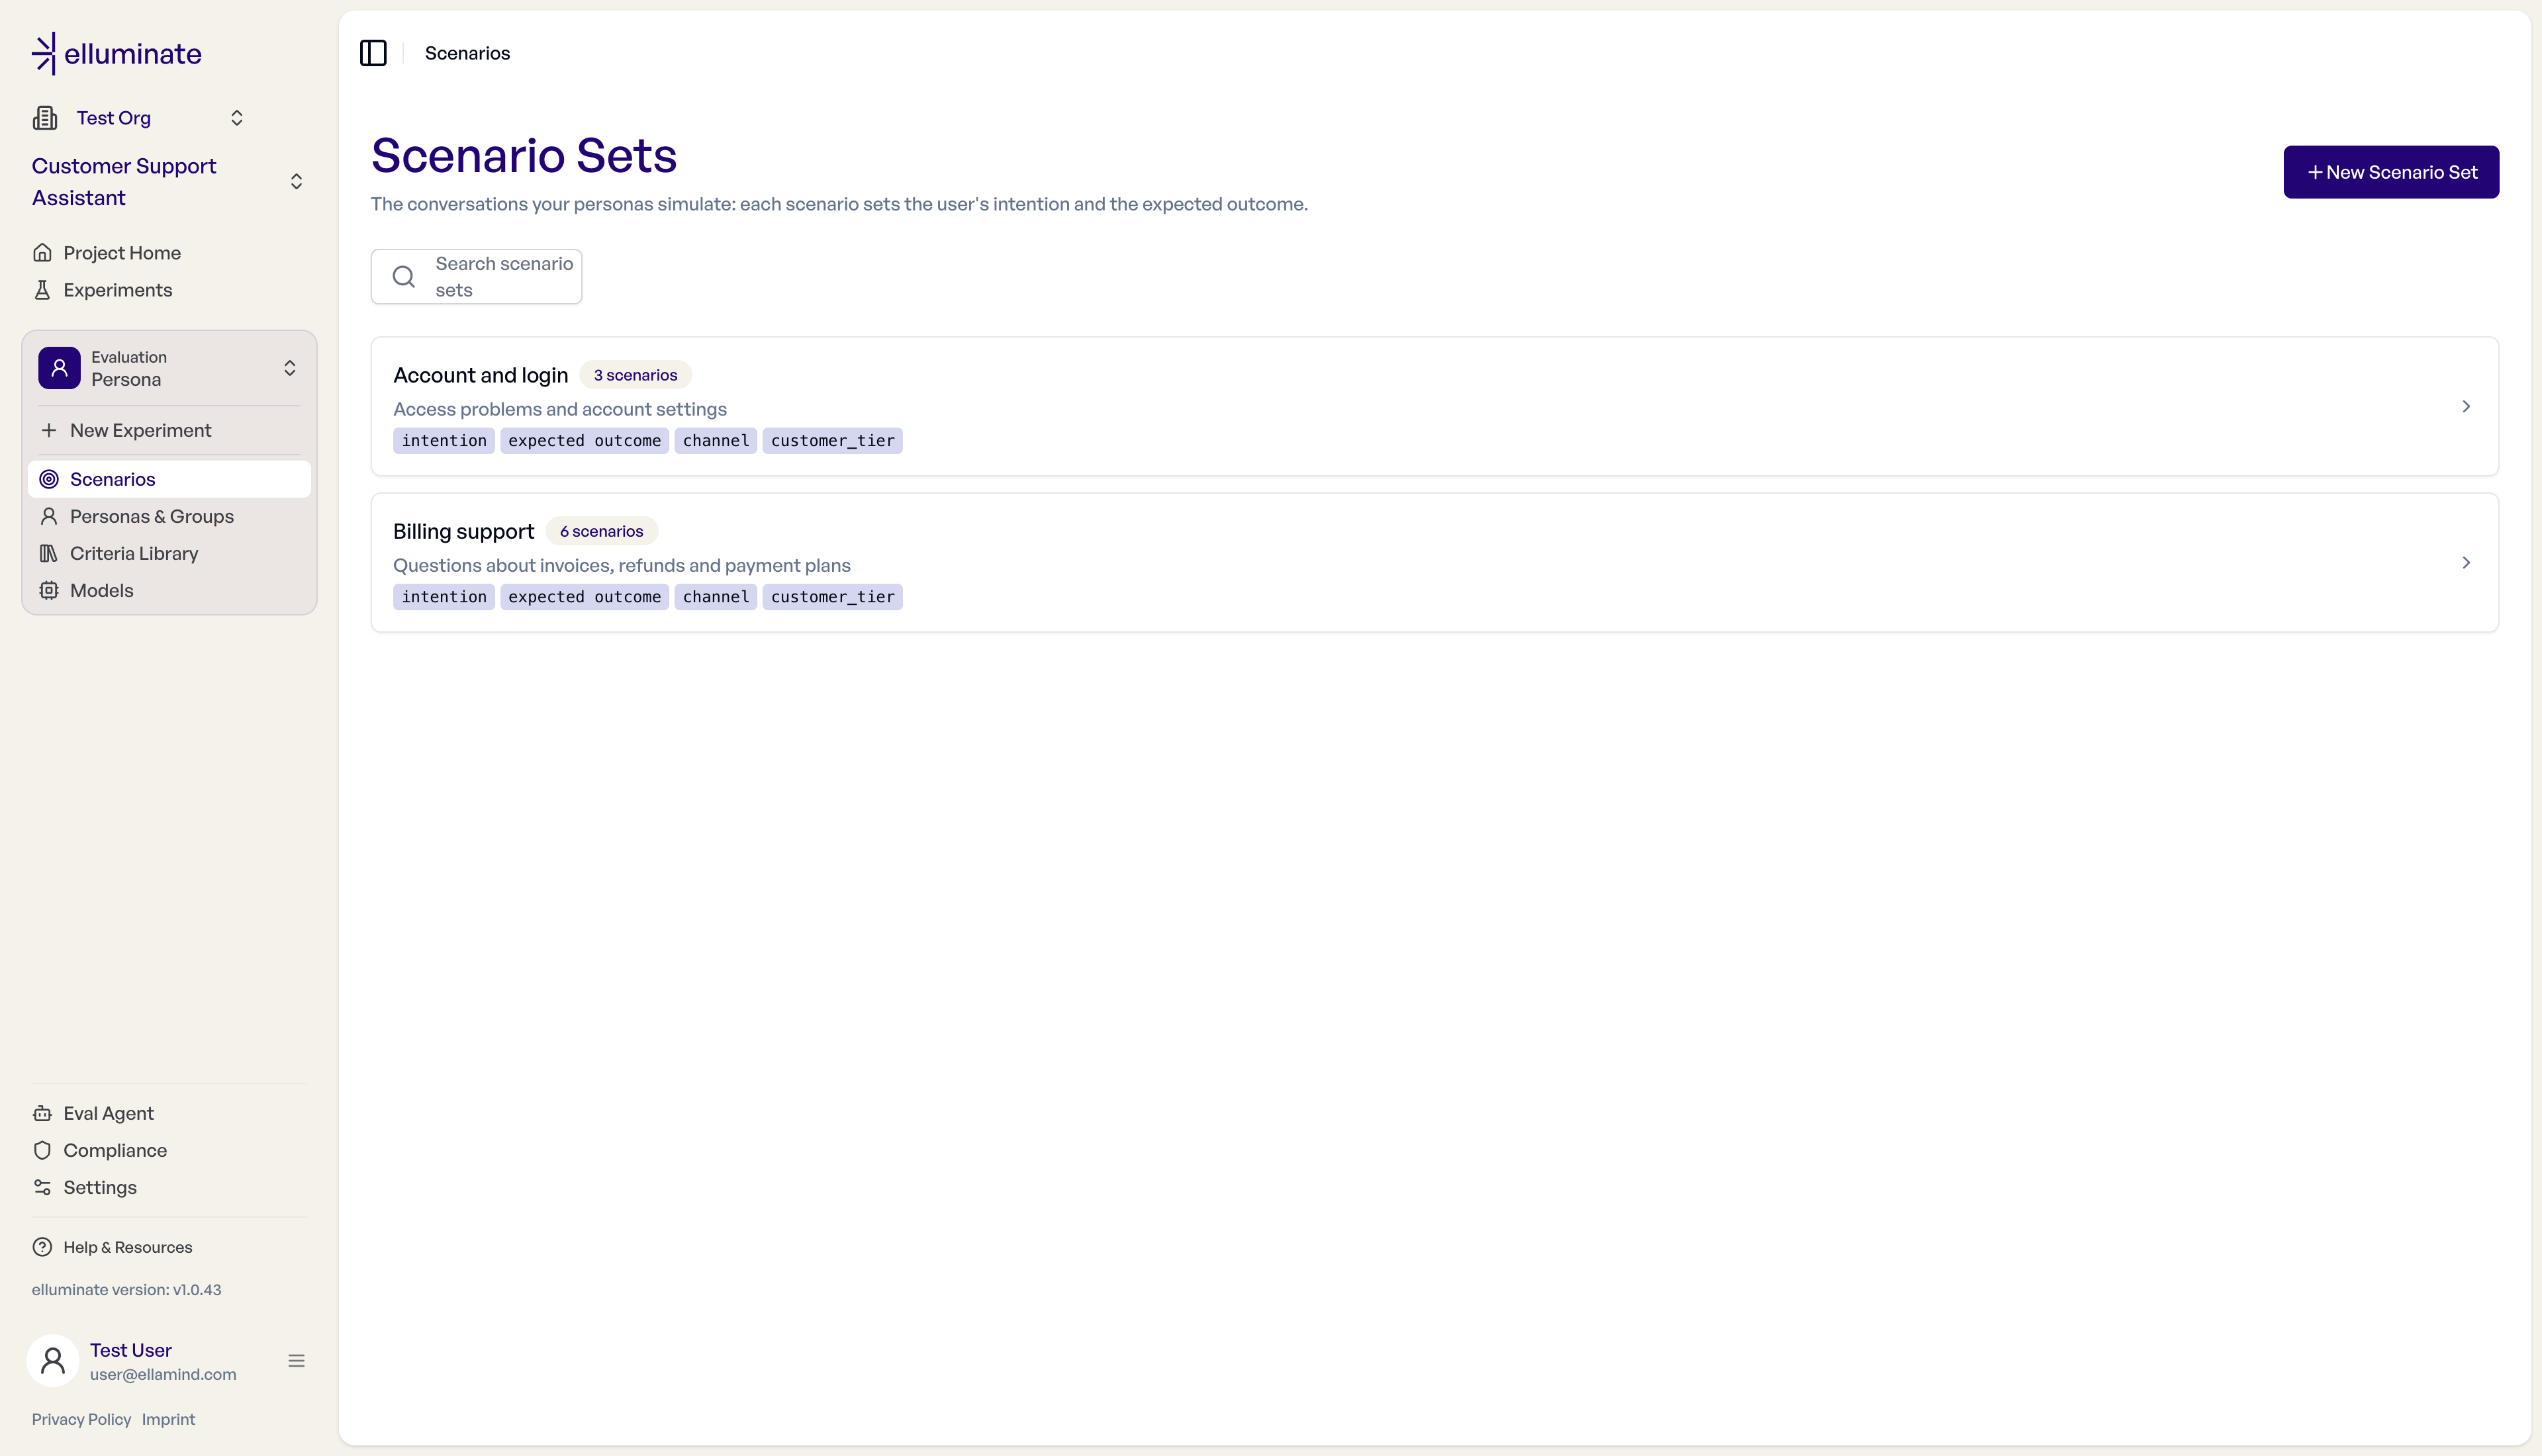This screenshot has width=2542, height=1456.
Task: Open the Billing support scenario set
Action: (x=1434, y=562)
